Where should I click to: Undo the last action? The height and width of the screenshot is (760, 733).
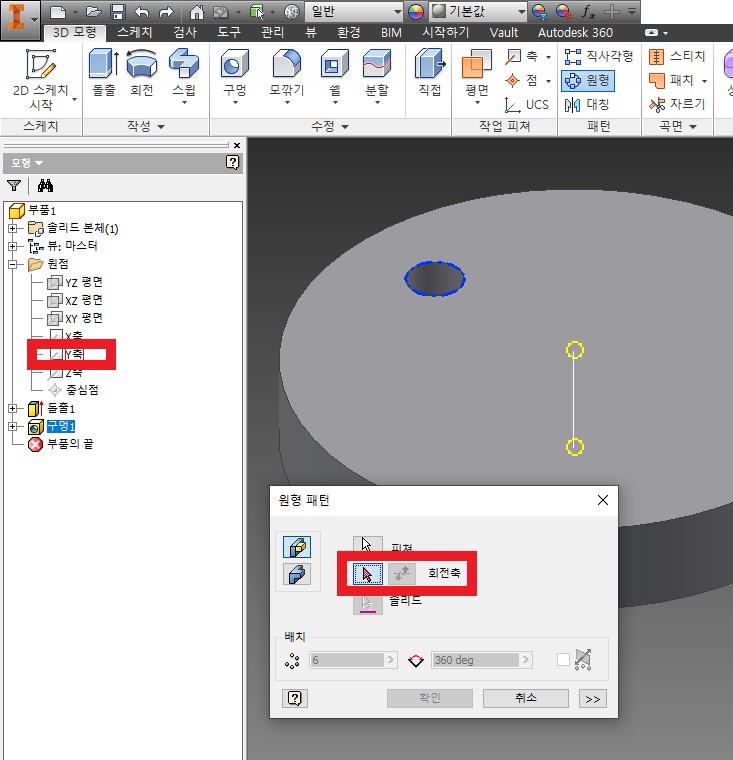142,12
